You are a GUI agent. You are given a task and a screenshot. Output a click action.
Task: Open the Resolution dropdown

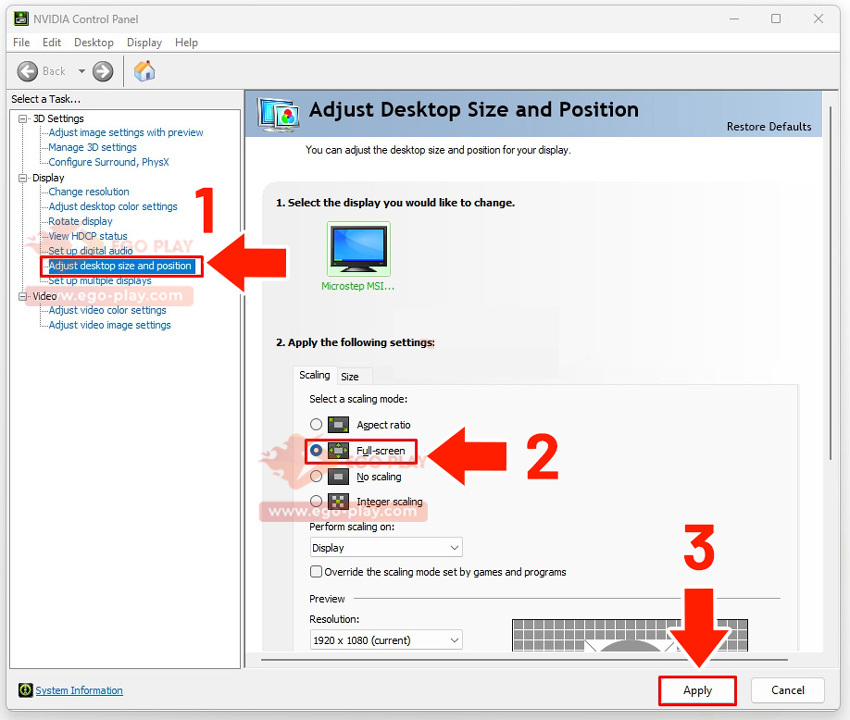coord(386,640)
